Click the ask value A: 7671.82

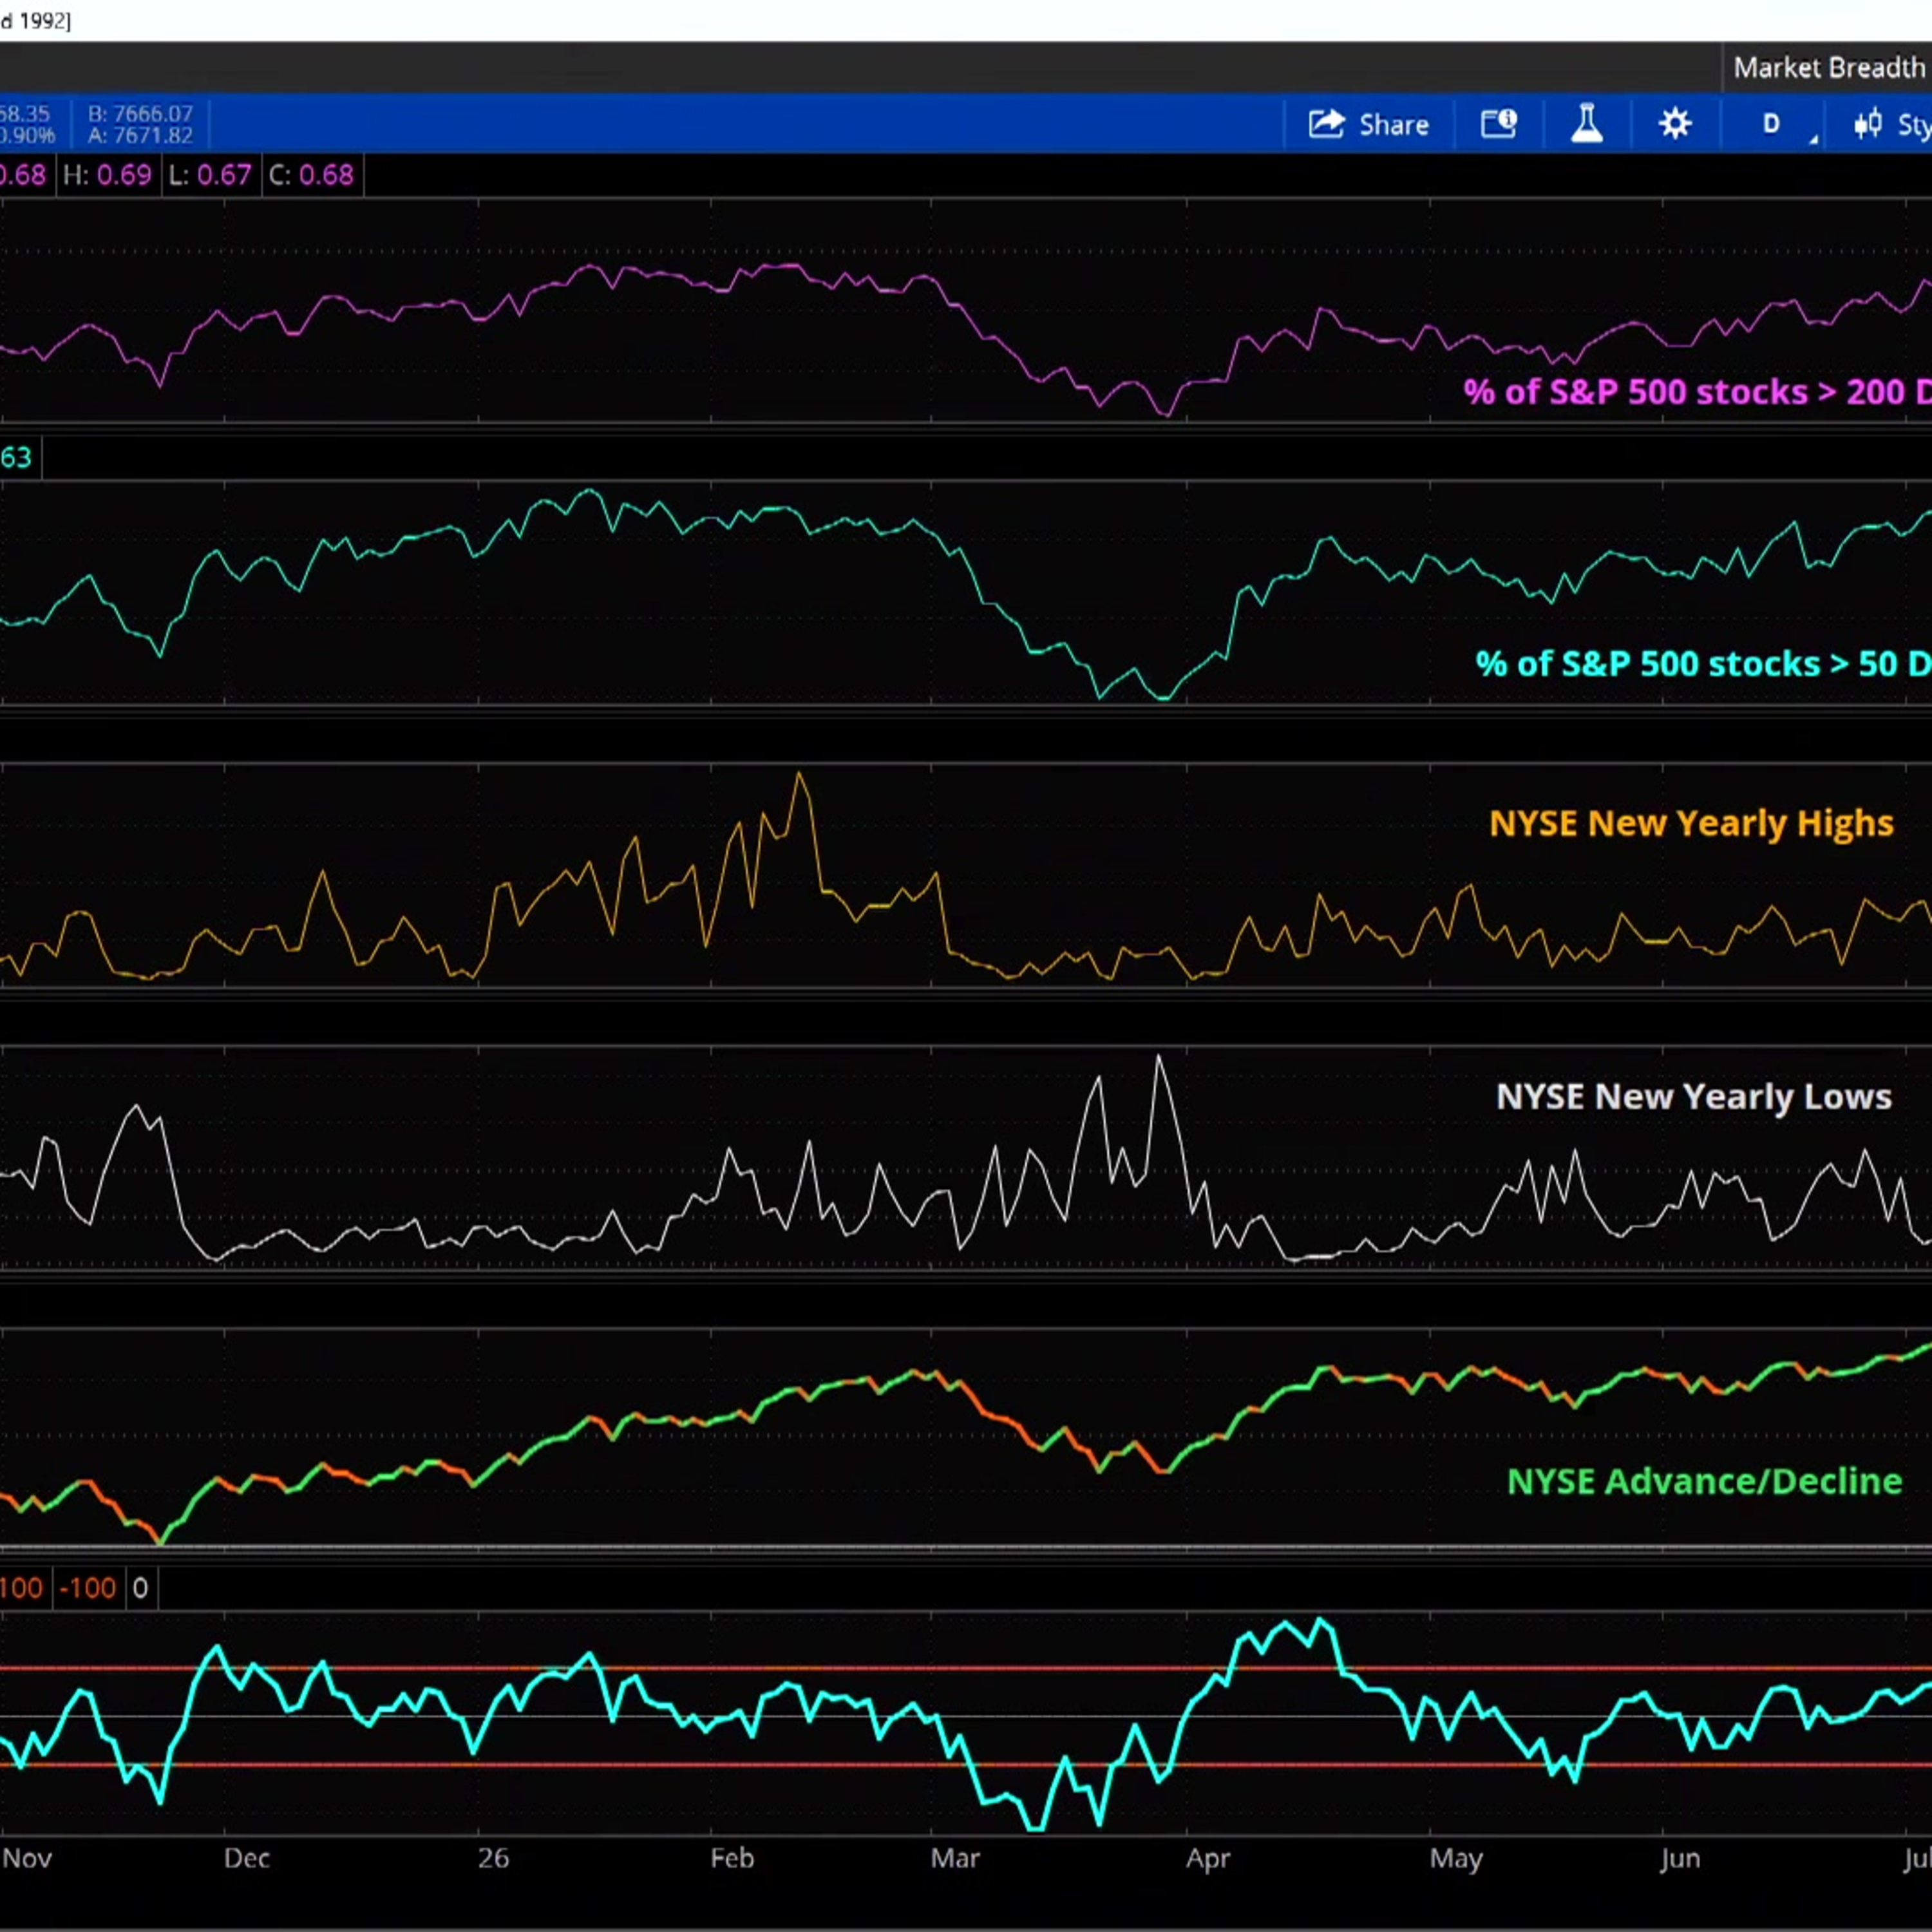pyautogui.click(x=140, y=135)
